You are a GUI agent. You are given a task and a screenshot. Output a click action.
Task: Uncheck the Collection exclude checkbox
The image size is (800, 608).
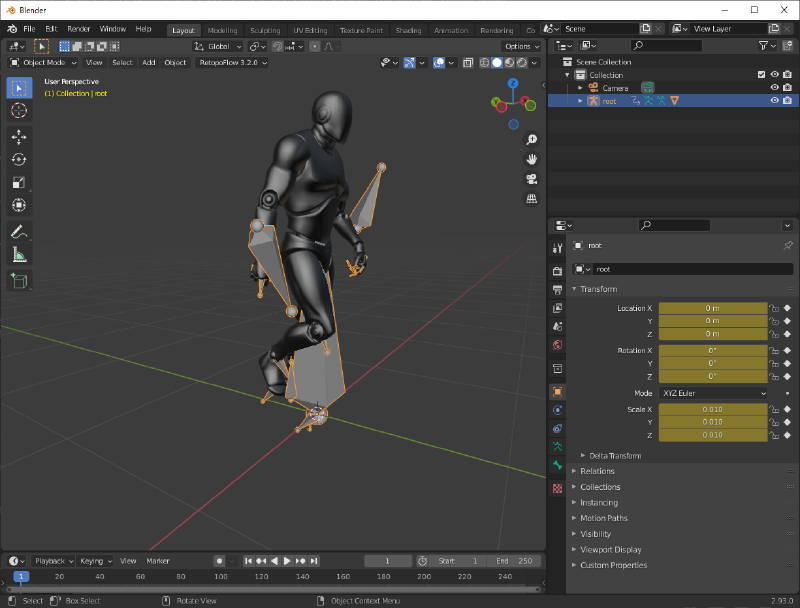click(761, 74)
